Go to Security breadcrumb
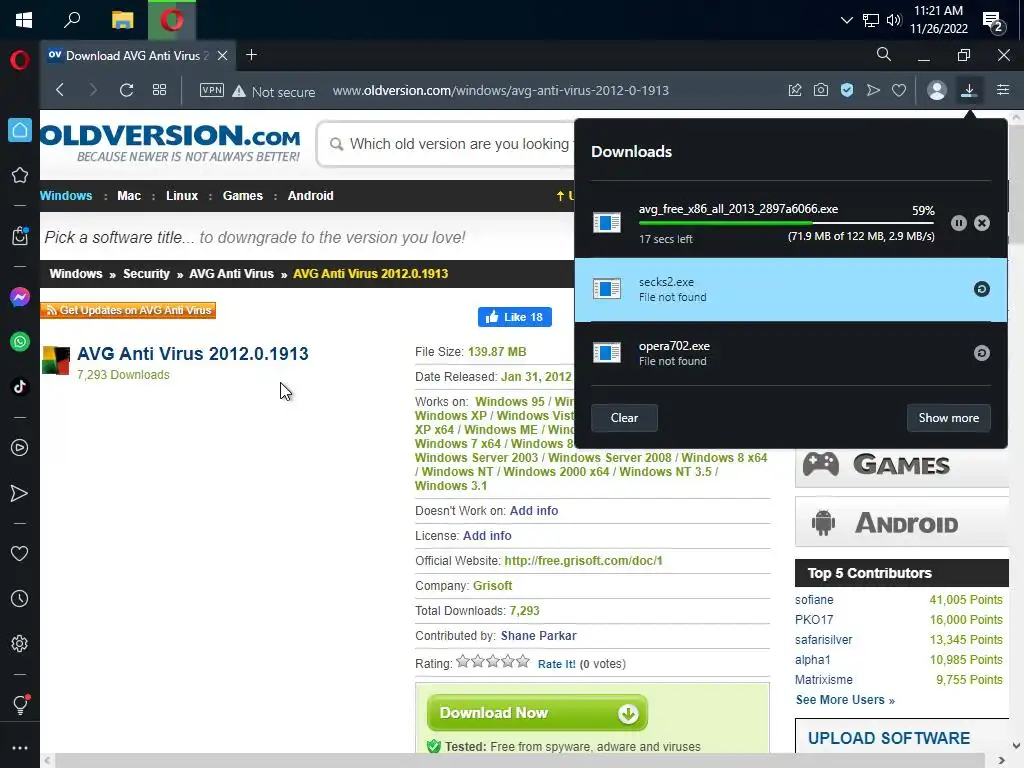This screenshot has width=1024, height=768. point(146,274)
